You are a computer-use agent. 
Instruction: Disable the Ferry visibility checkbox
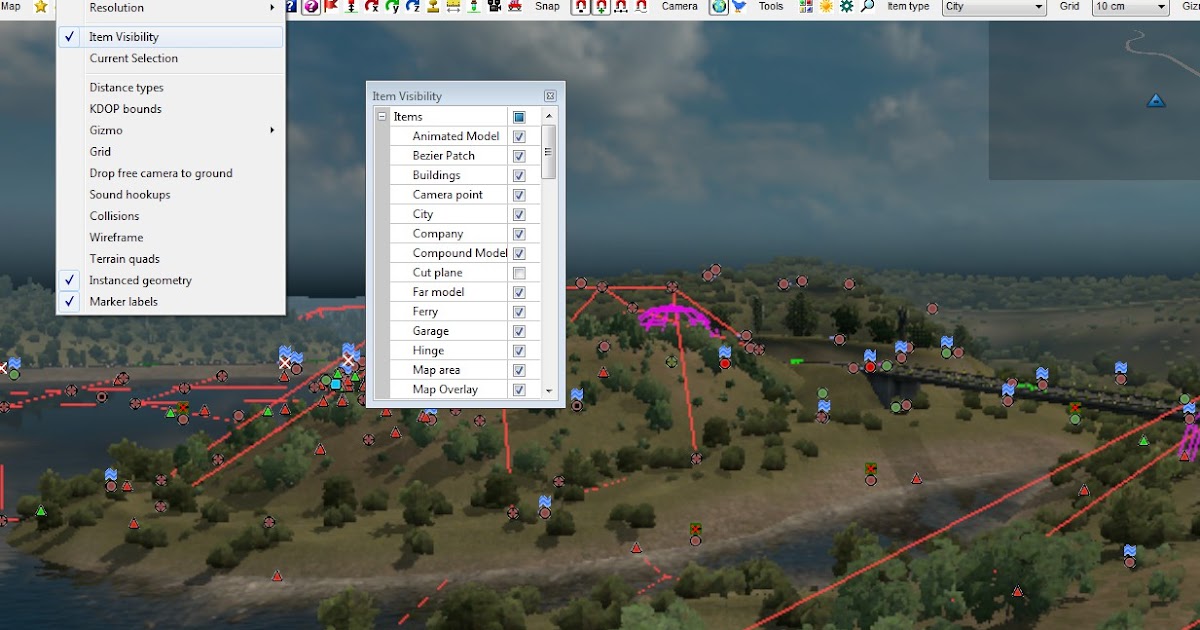tap(519, 311)
